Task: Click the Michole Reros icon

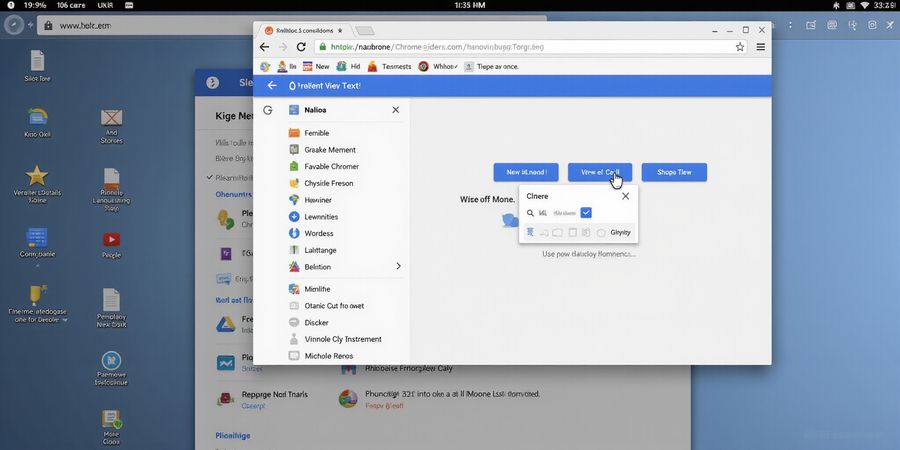Action: point(294,356)
